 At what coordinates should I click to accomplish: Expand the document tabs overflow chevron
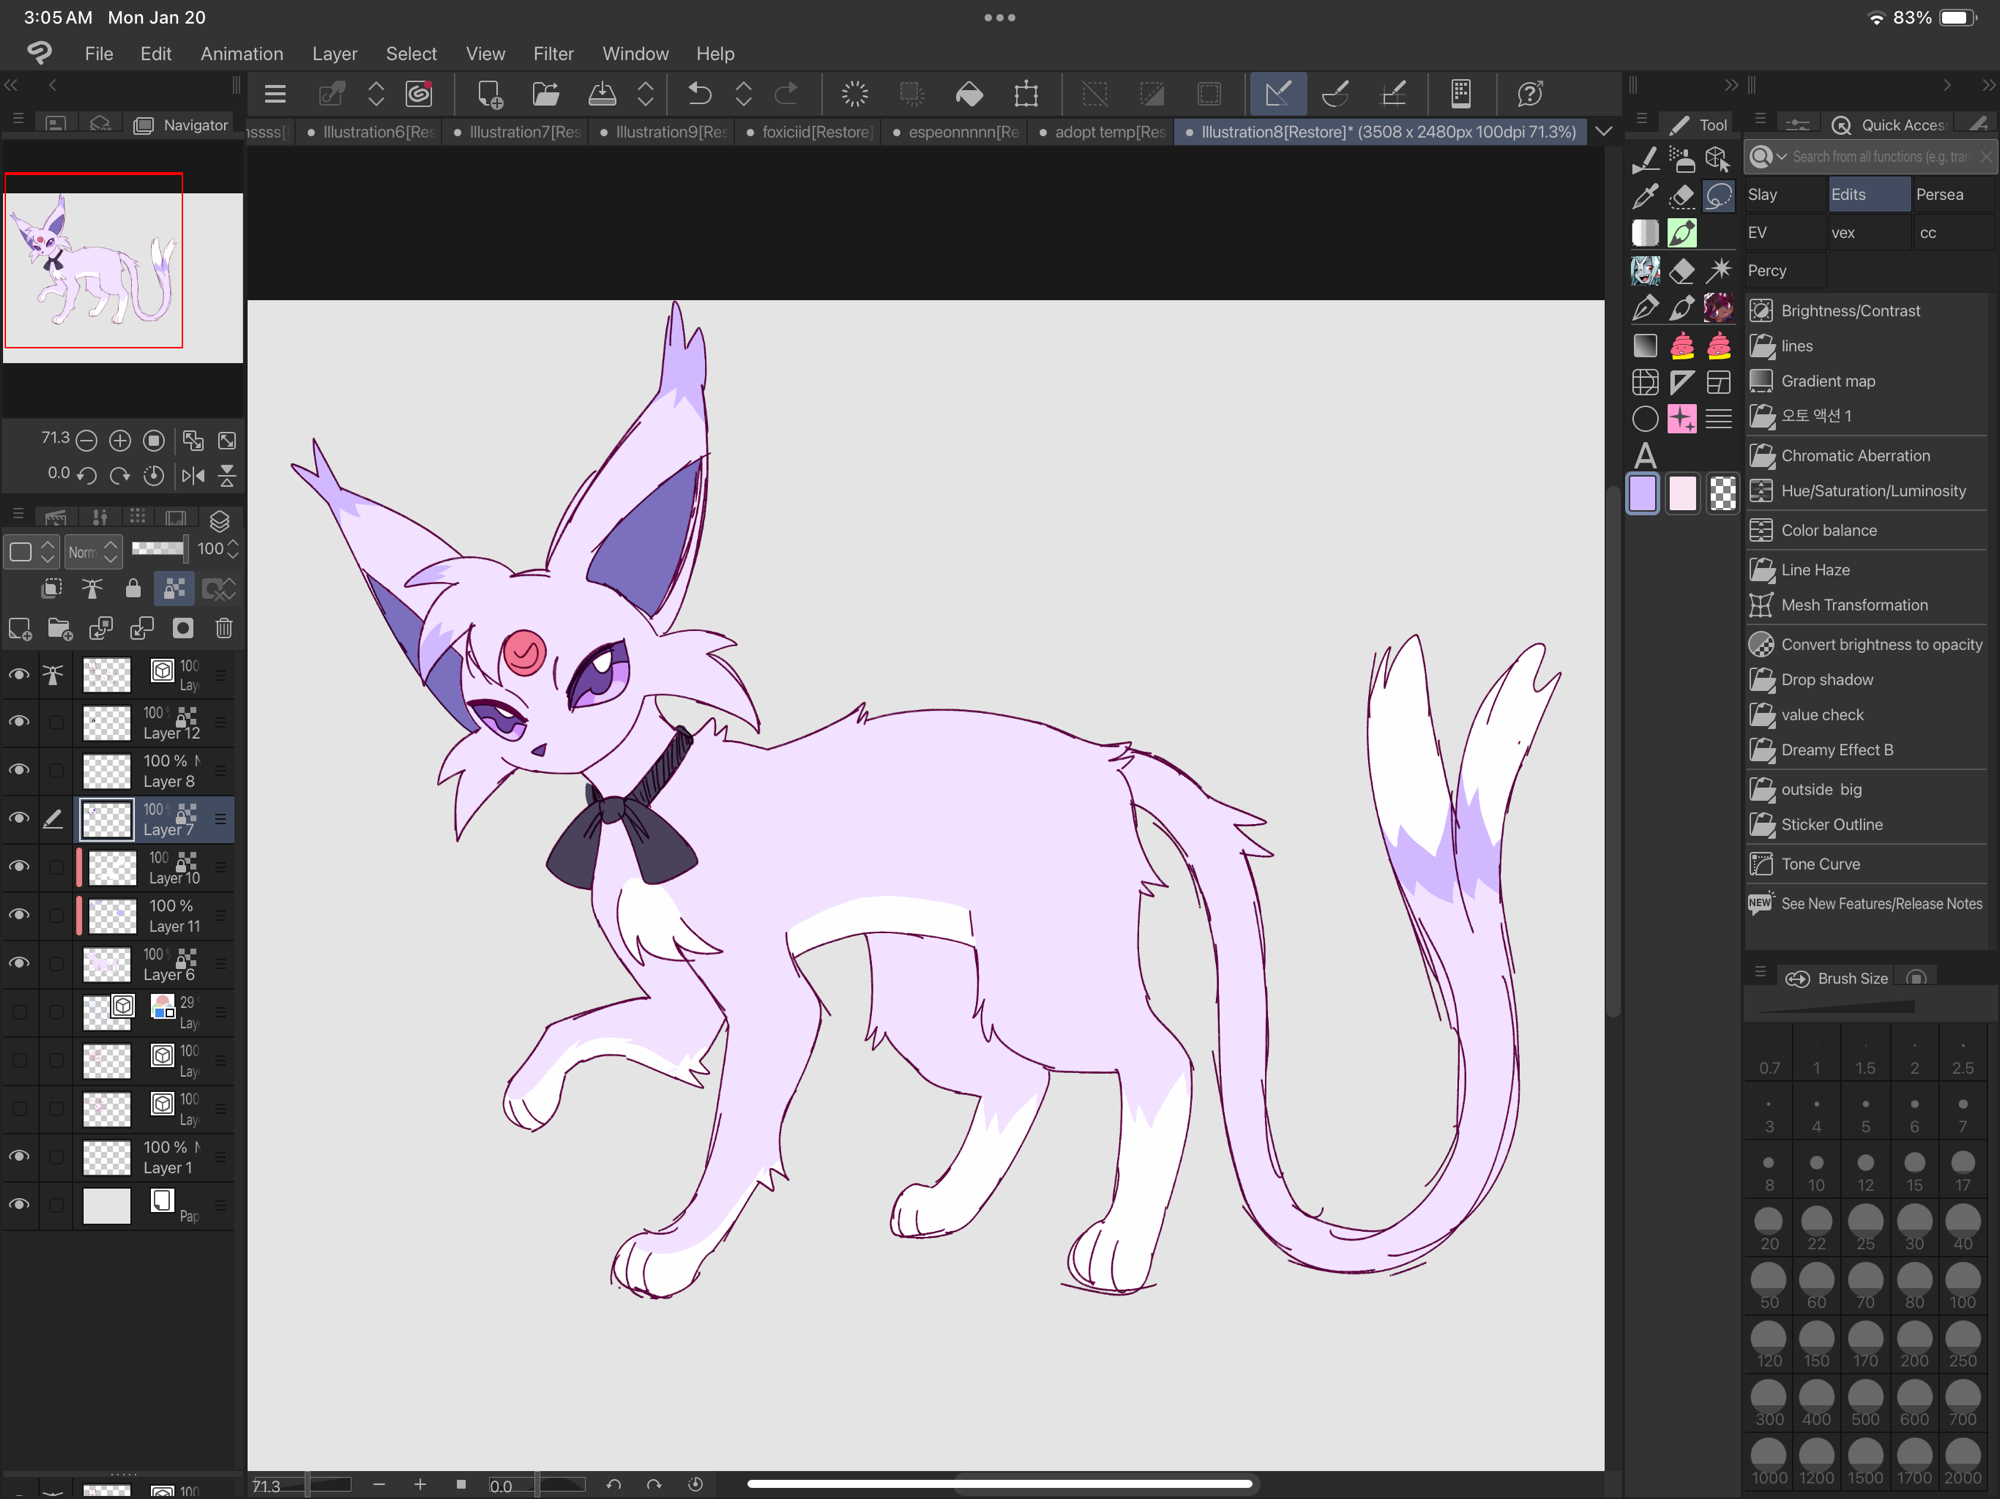click(1603, 132)
